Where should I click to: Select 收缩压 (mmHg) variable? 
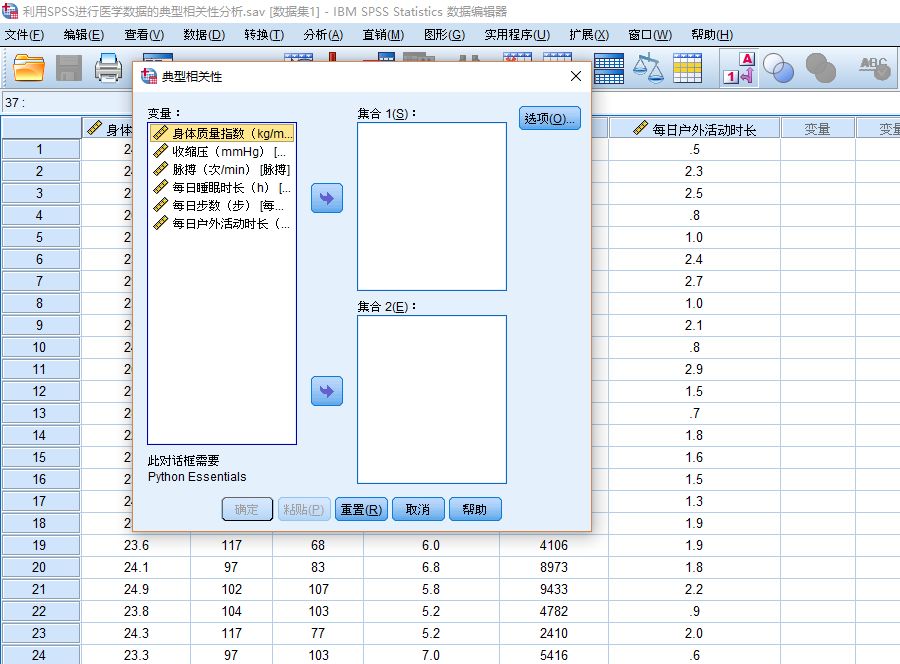point(223,152)
